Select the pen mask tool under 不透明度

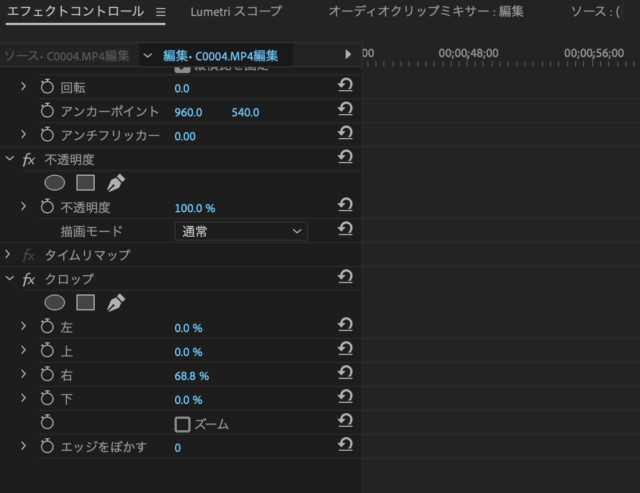116,183
